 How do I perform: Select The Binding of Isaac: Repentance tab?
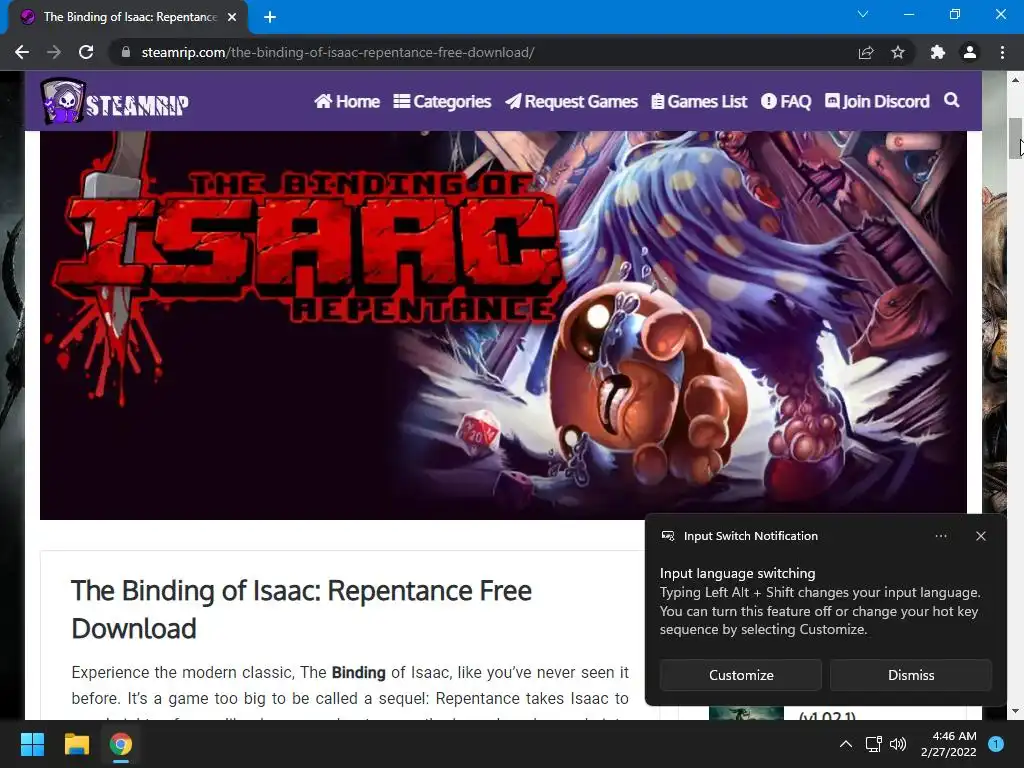point(128,17)
